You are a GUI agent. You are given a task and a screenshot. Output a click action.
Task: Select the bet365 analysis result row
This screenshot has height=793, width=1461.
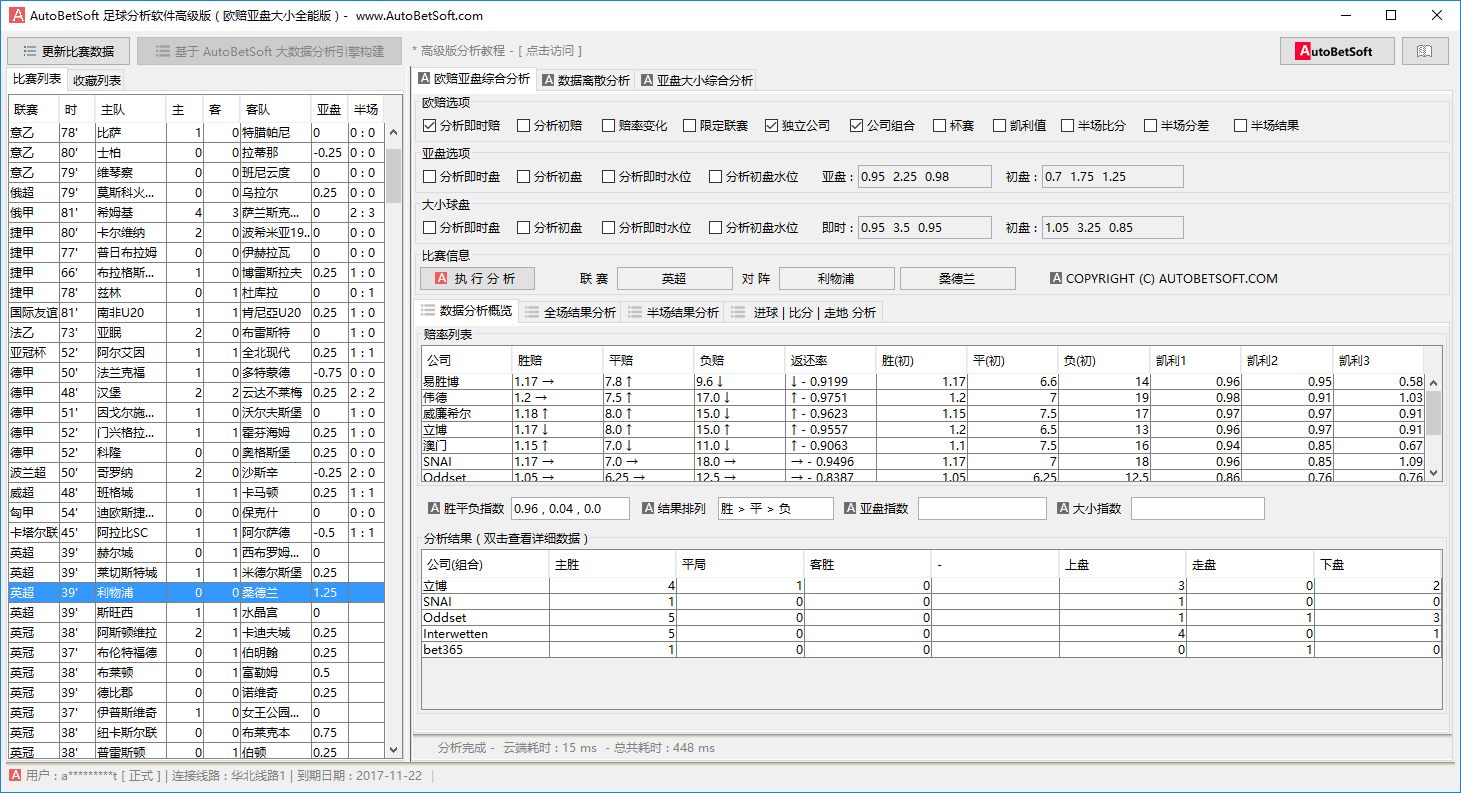(932, 649)
